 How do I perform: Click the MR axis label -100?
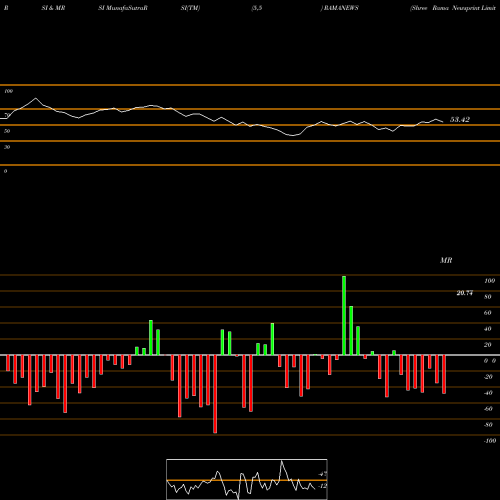click(x=490, y=441)
